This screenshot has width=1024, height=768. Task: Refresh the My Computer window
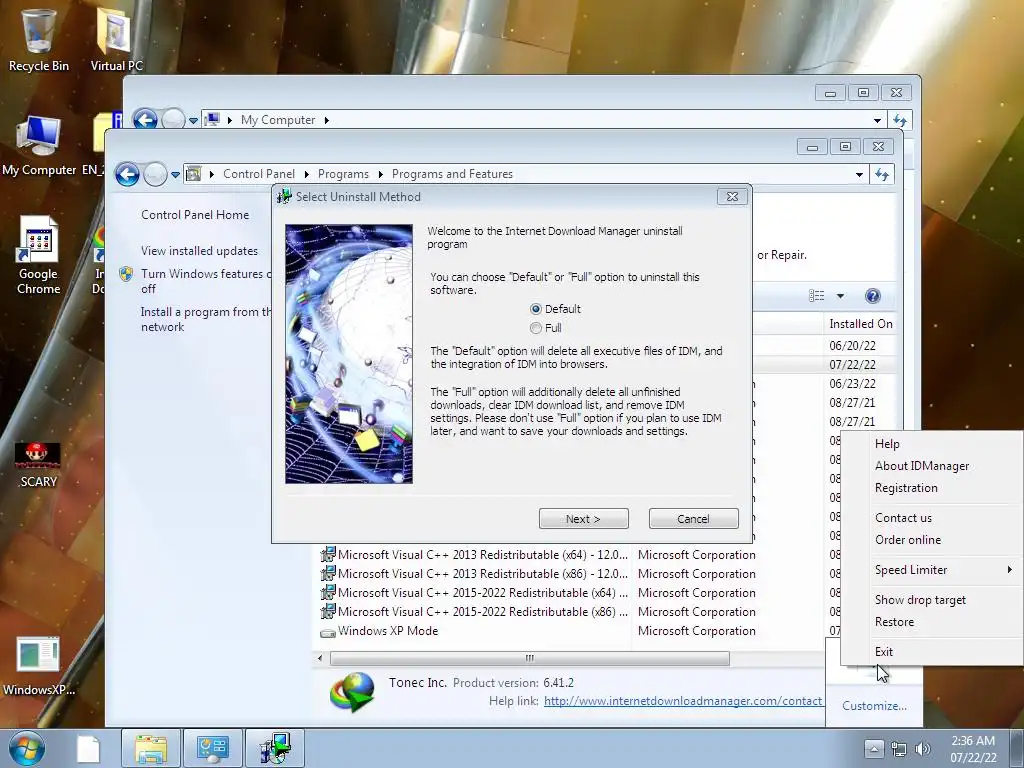click(900, 120)
